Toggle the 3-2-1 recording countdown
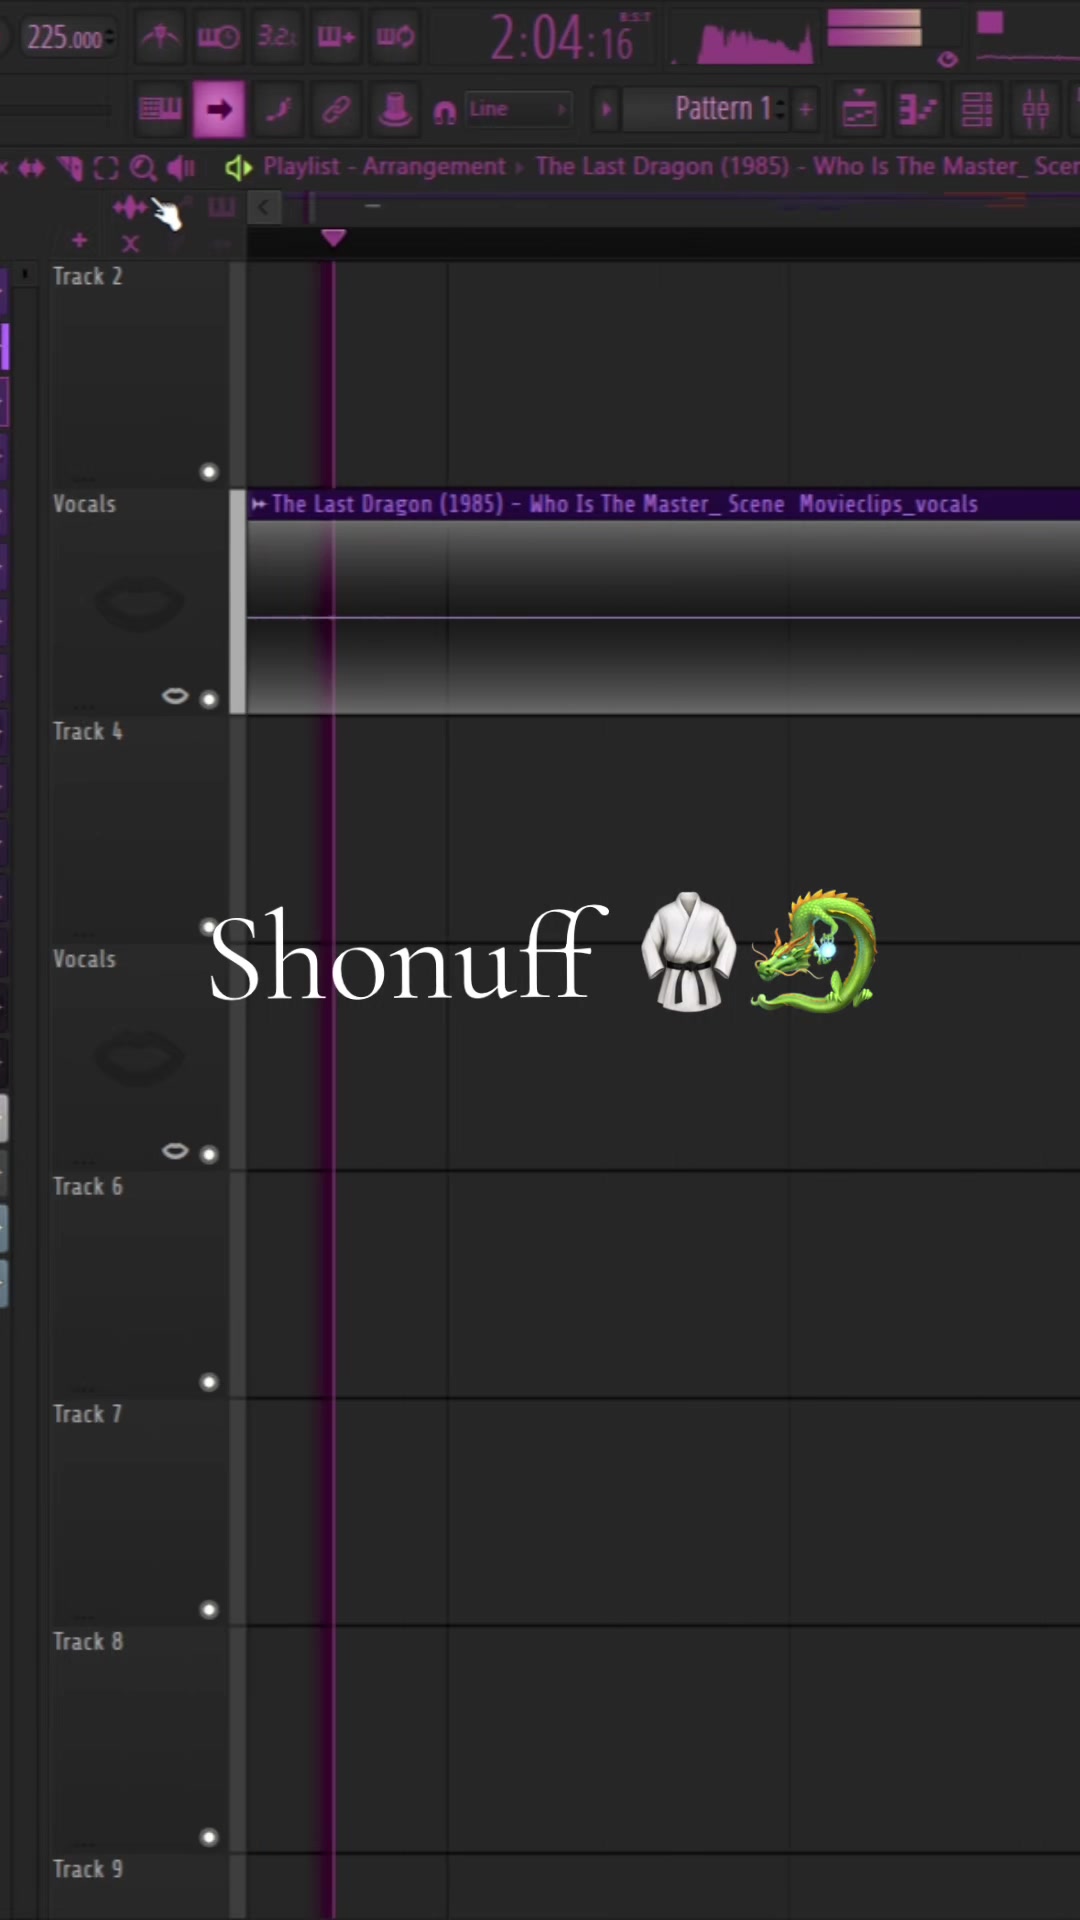The image size is (1080, 1920). pos(277,37)
